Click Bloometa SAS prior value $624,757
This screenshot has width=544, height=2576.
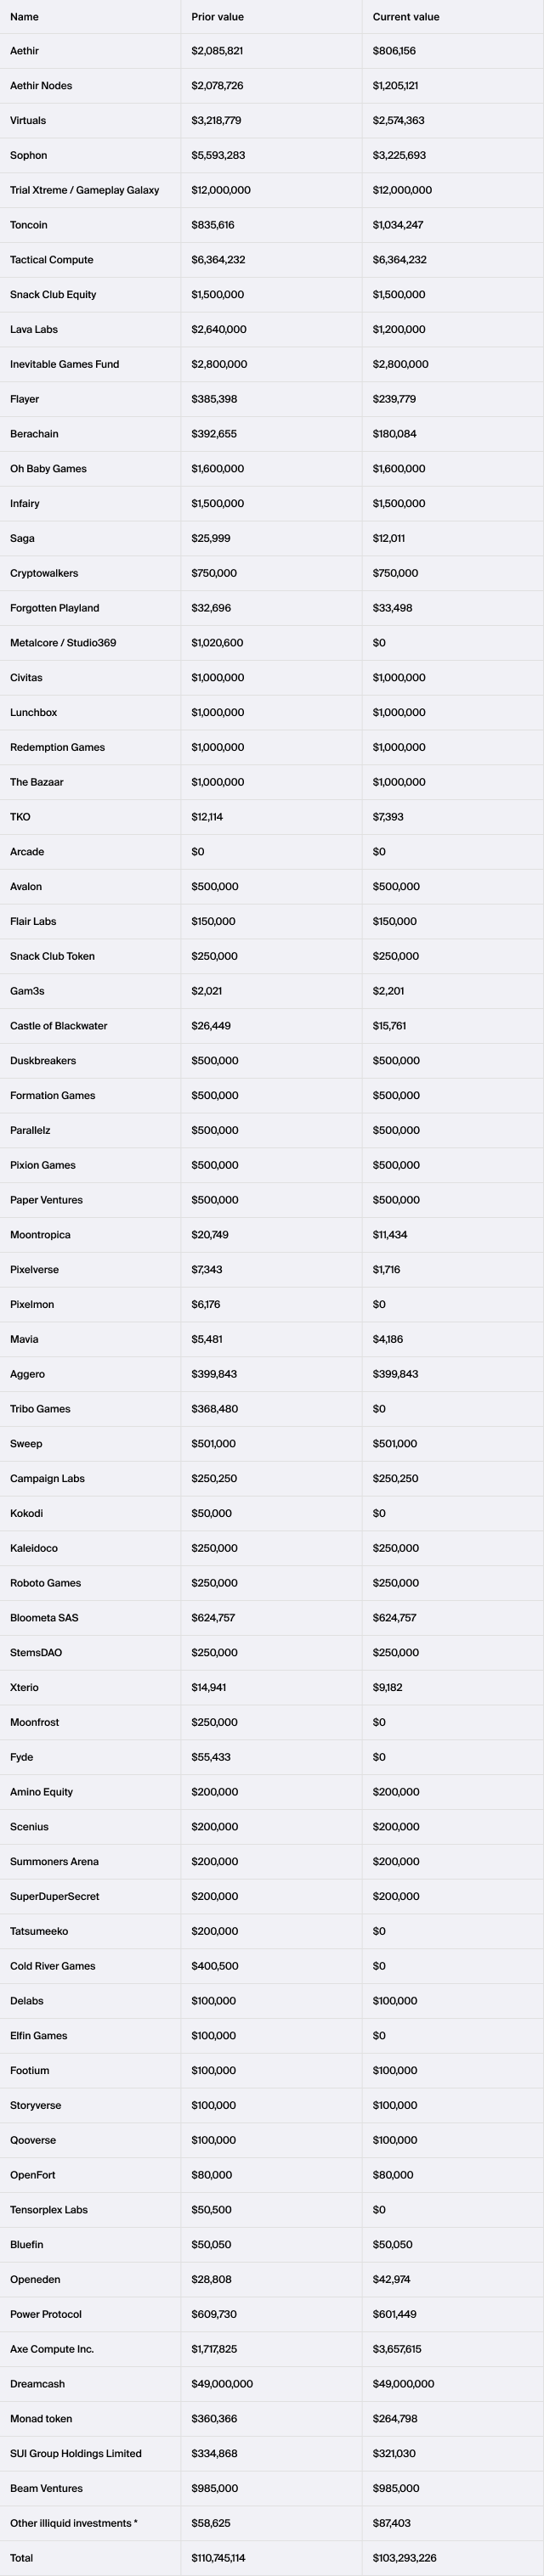tap(213, 1618)
